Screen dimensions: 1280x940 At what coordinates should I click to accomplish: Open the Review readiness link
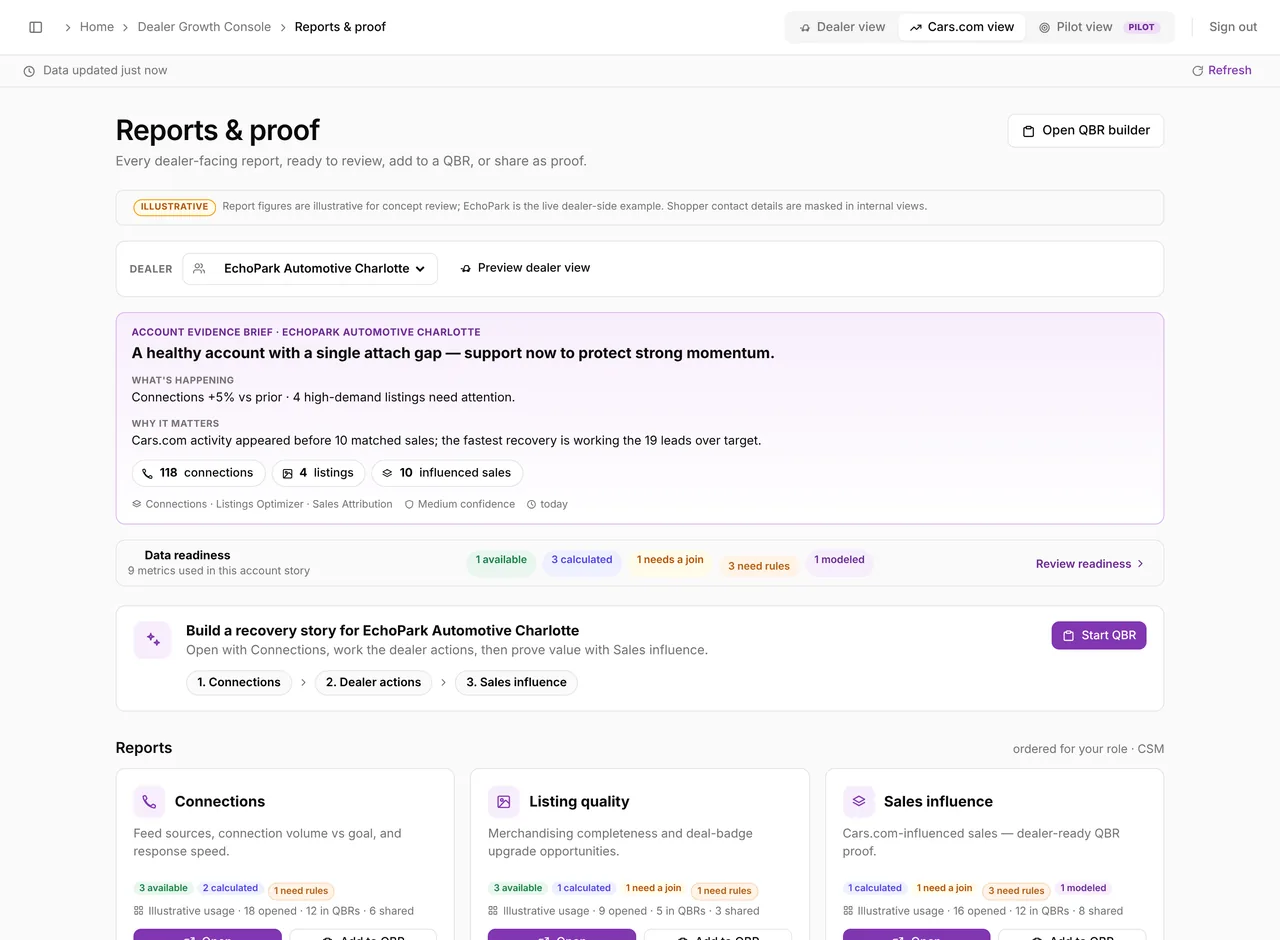tap(1090, 564)
